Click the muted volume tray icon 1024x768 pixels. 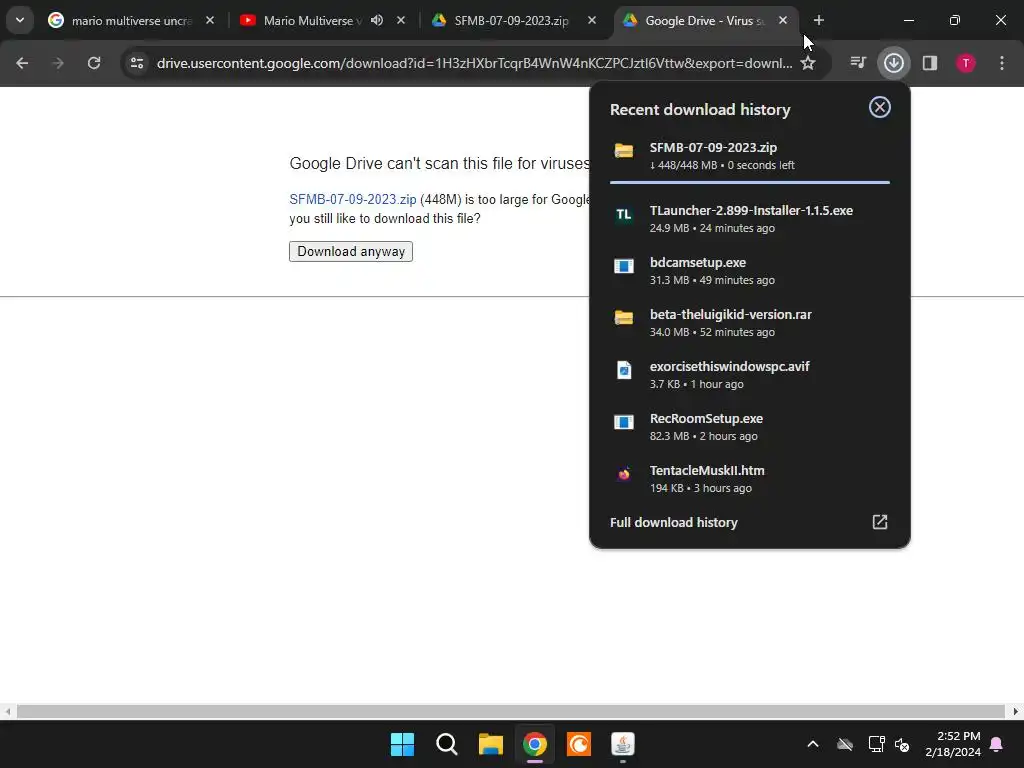pyautogui.click(x=902, y=744)
